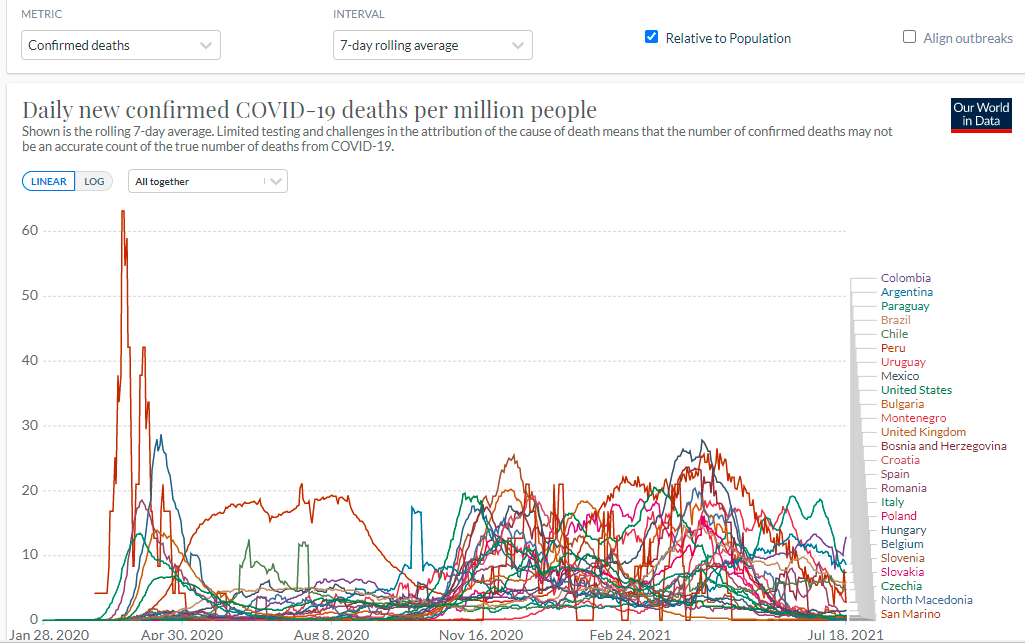Expand the 7-day rolling average interval dropdown
Viewport: 1025px width, 643px height.
point(432,45)
